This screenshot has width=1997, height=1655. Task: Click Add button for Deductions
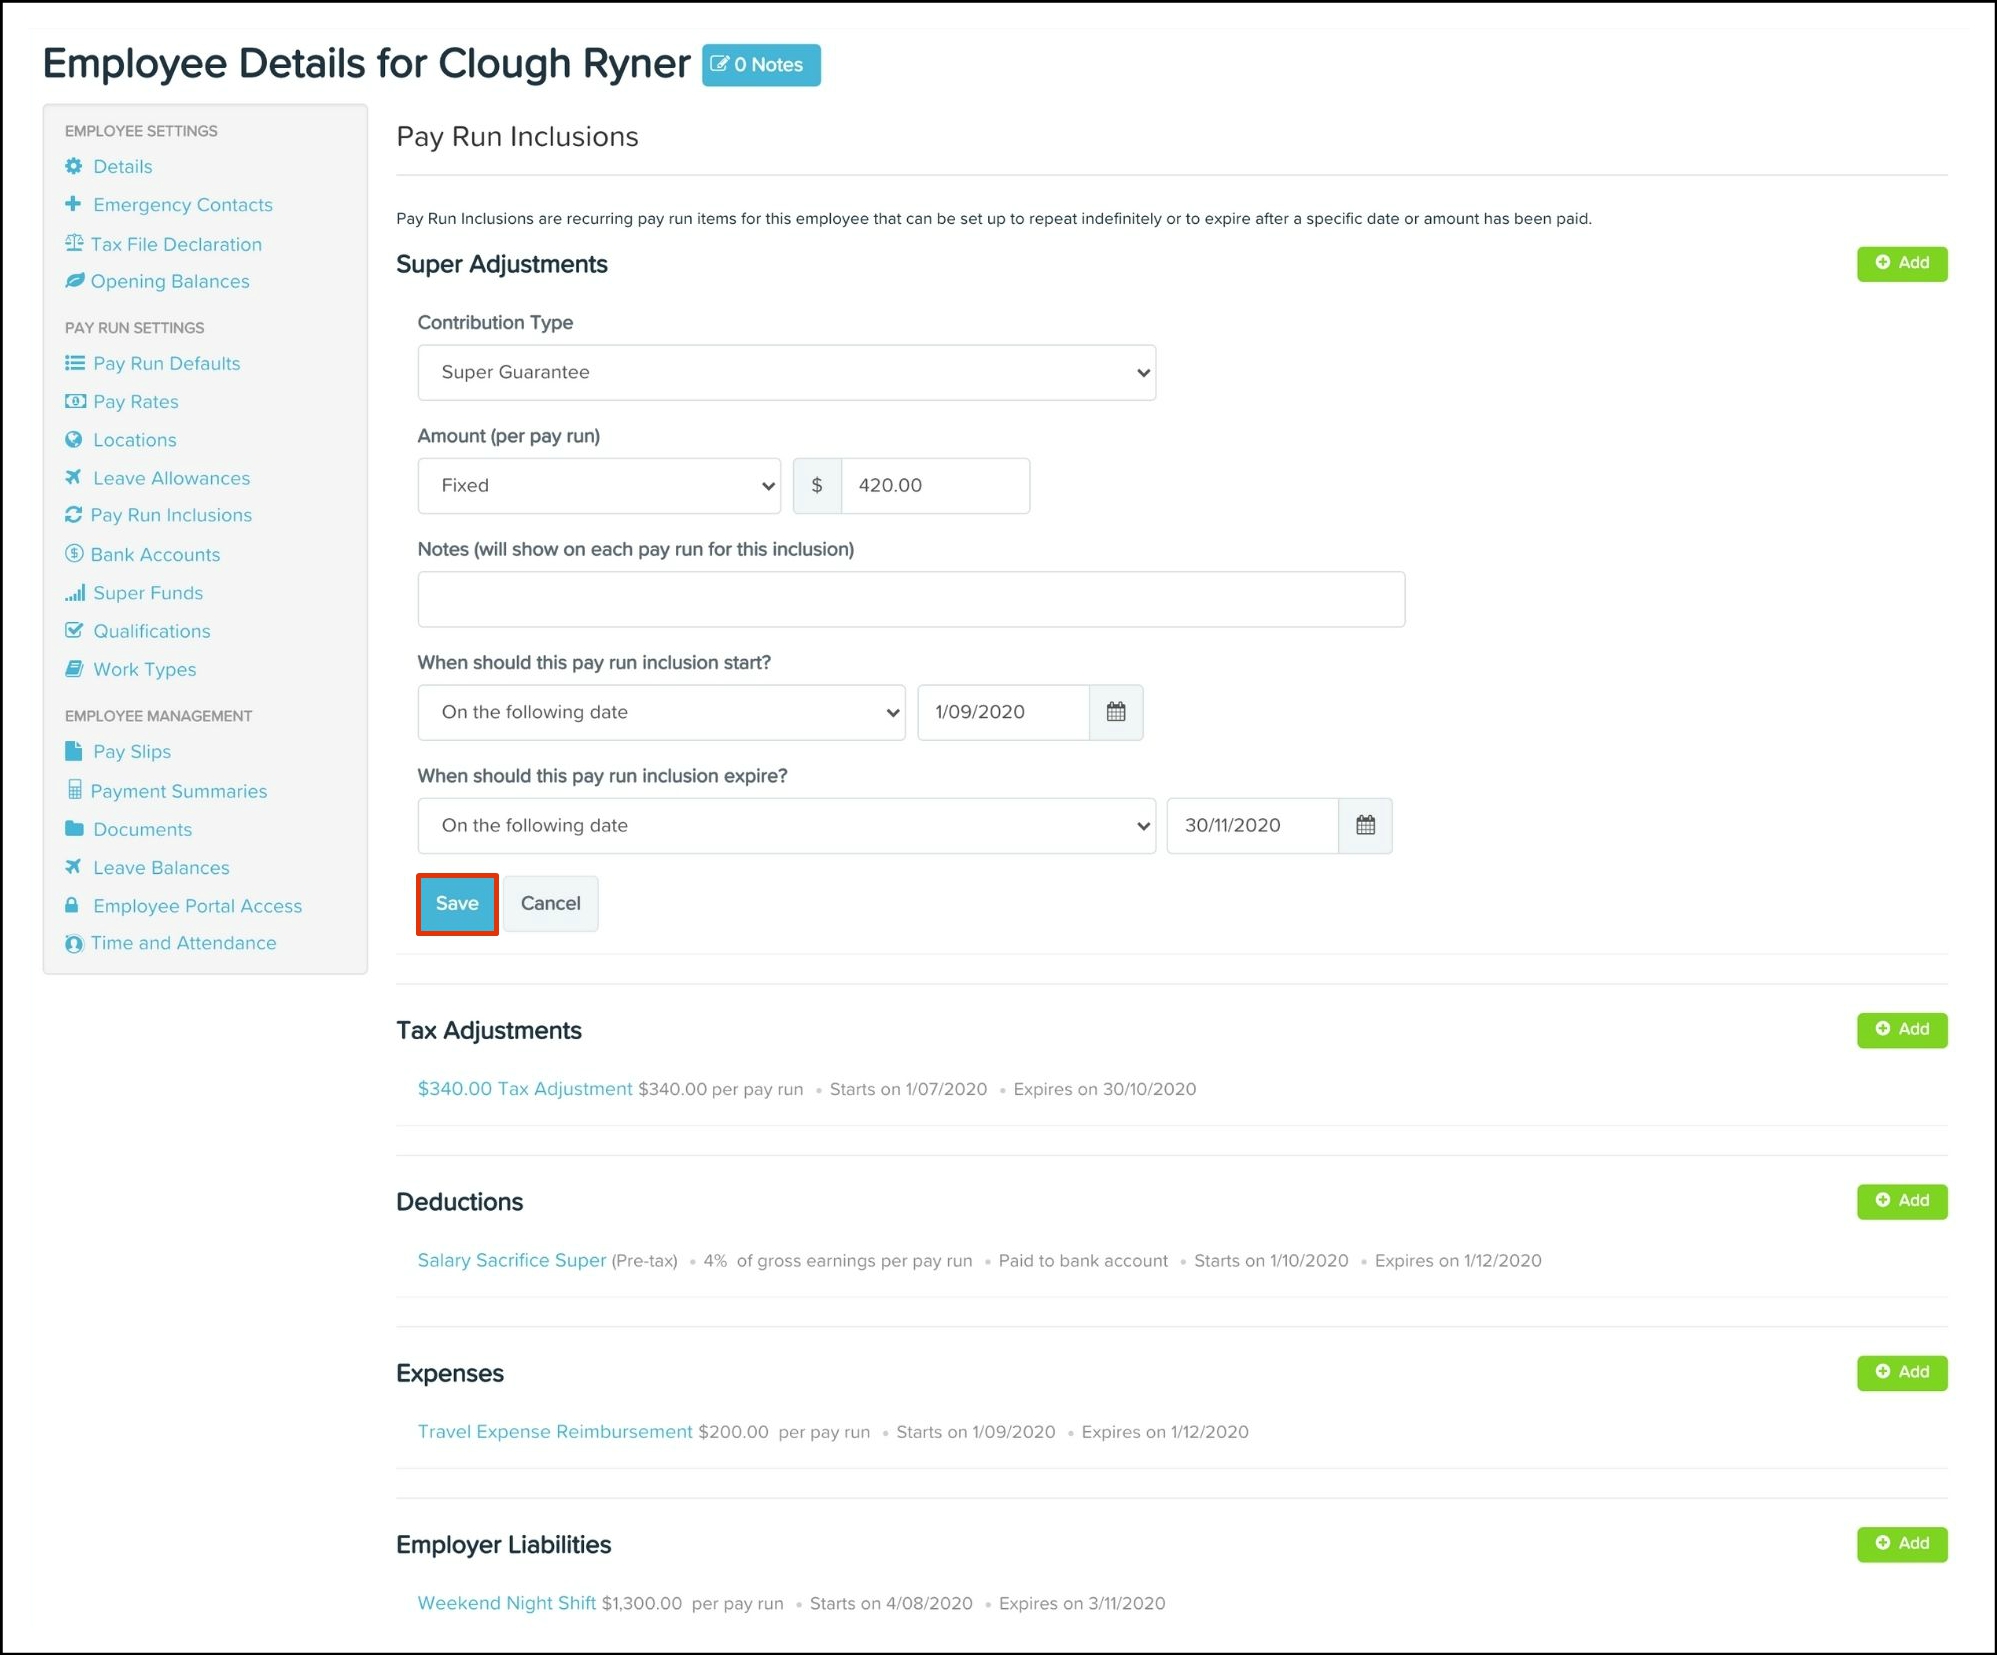click(x=1900, y=1200)
